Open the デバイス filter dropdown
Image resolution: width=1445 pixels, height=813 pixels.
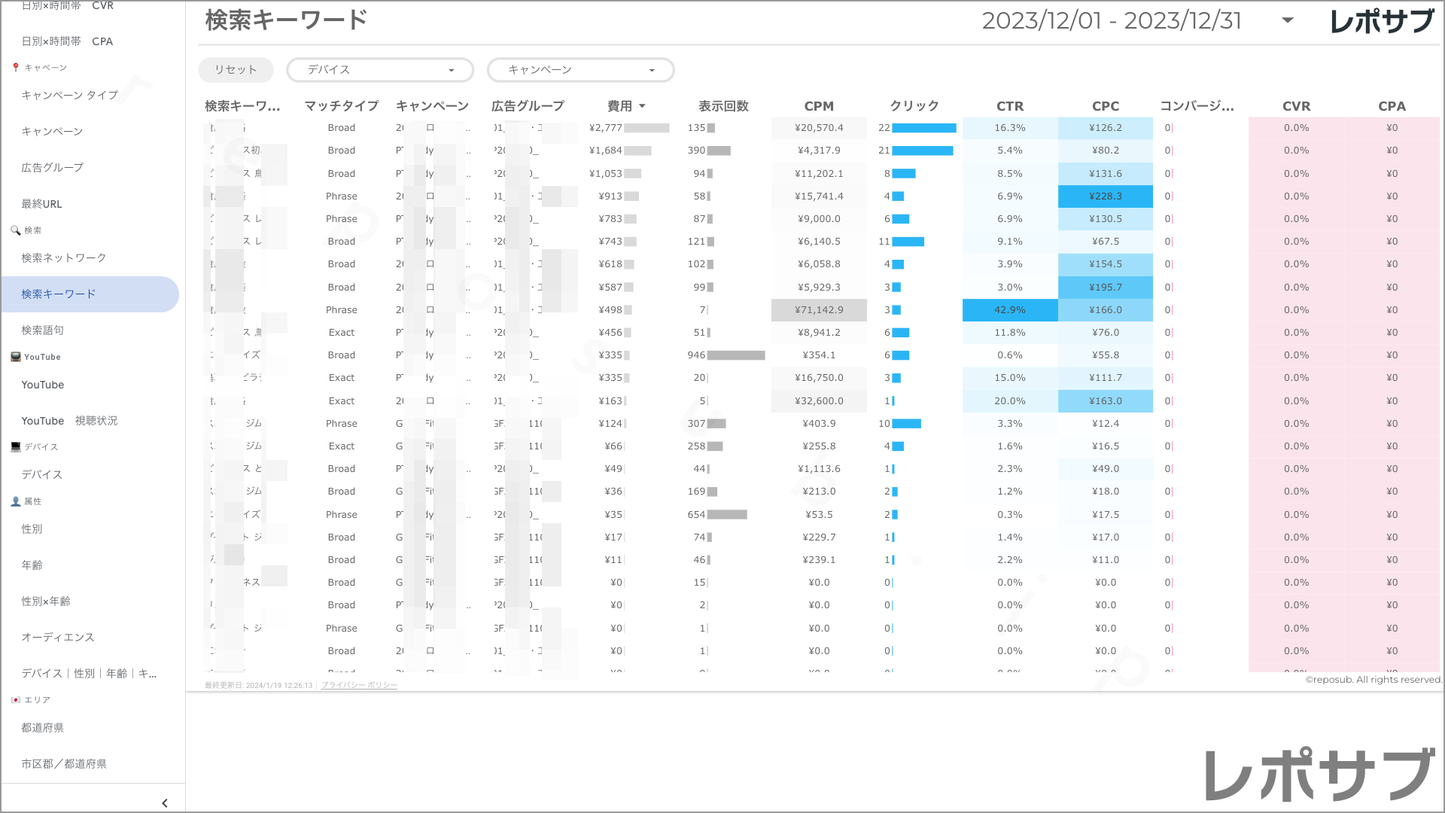point(380,70)
